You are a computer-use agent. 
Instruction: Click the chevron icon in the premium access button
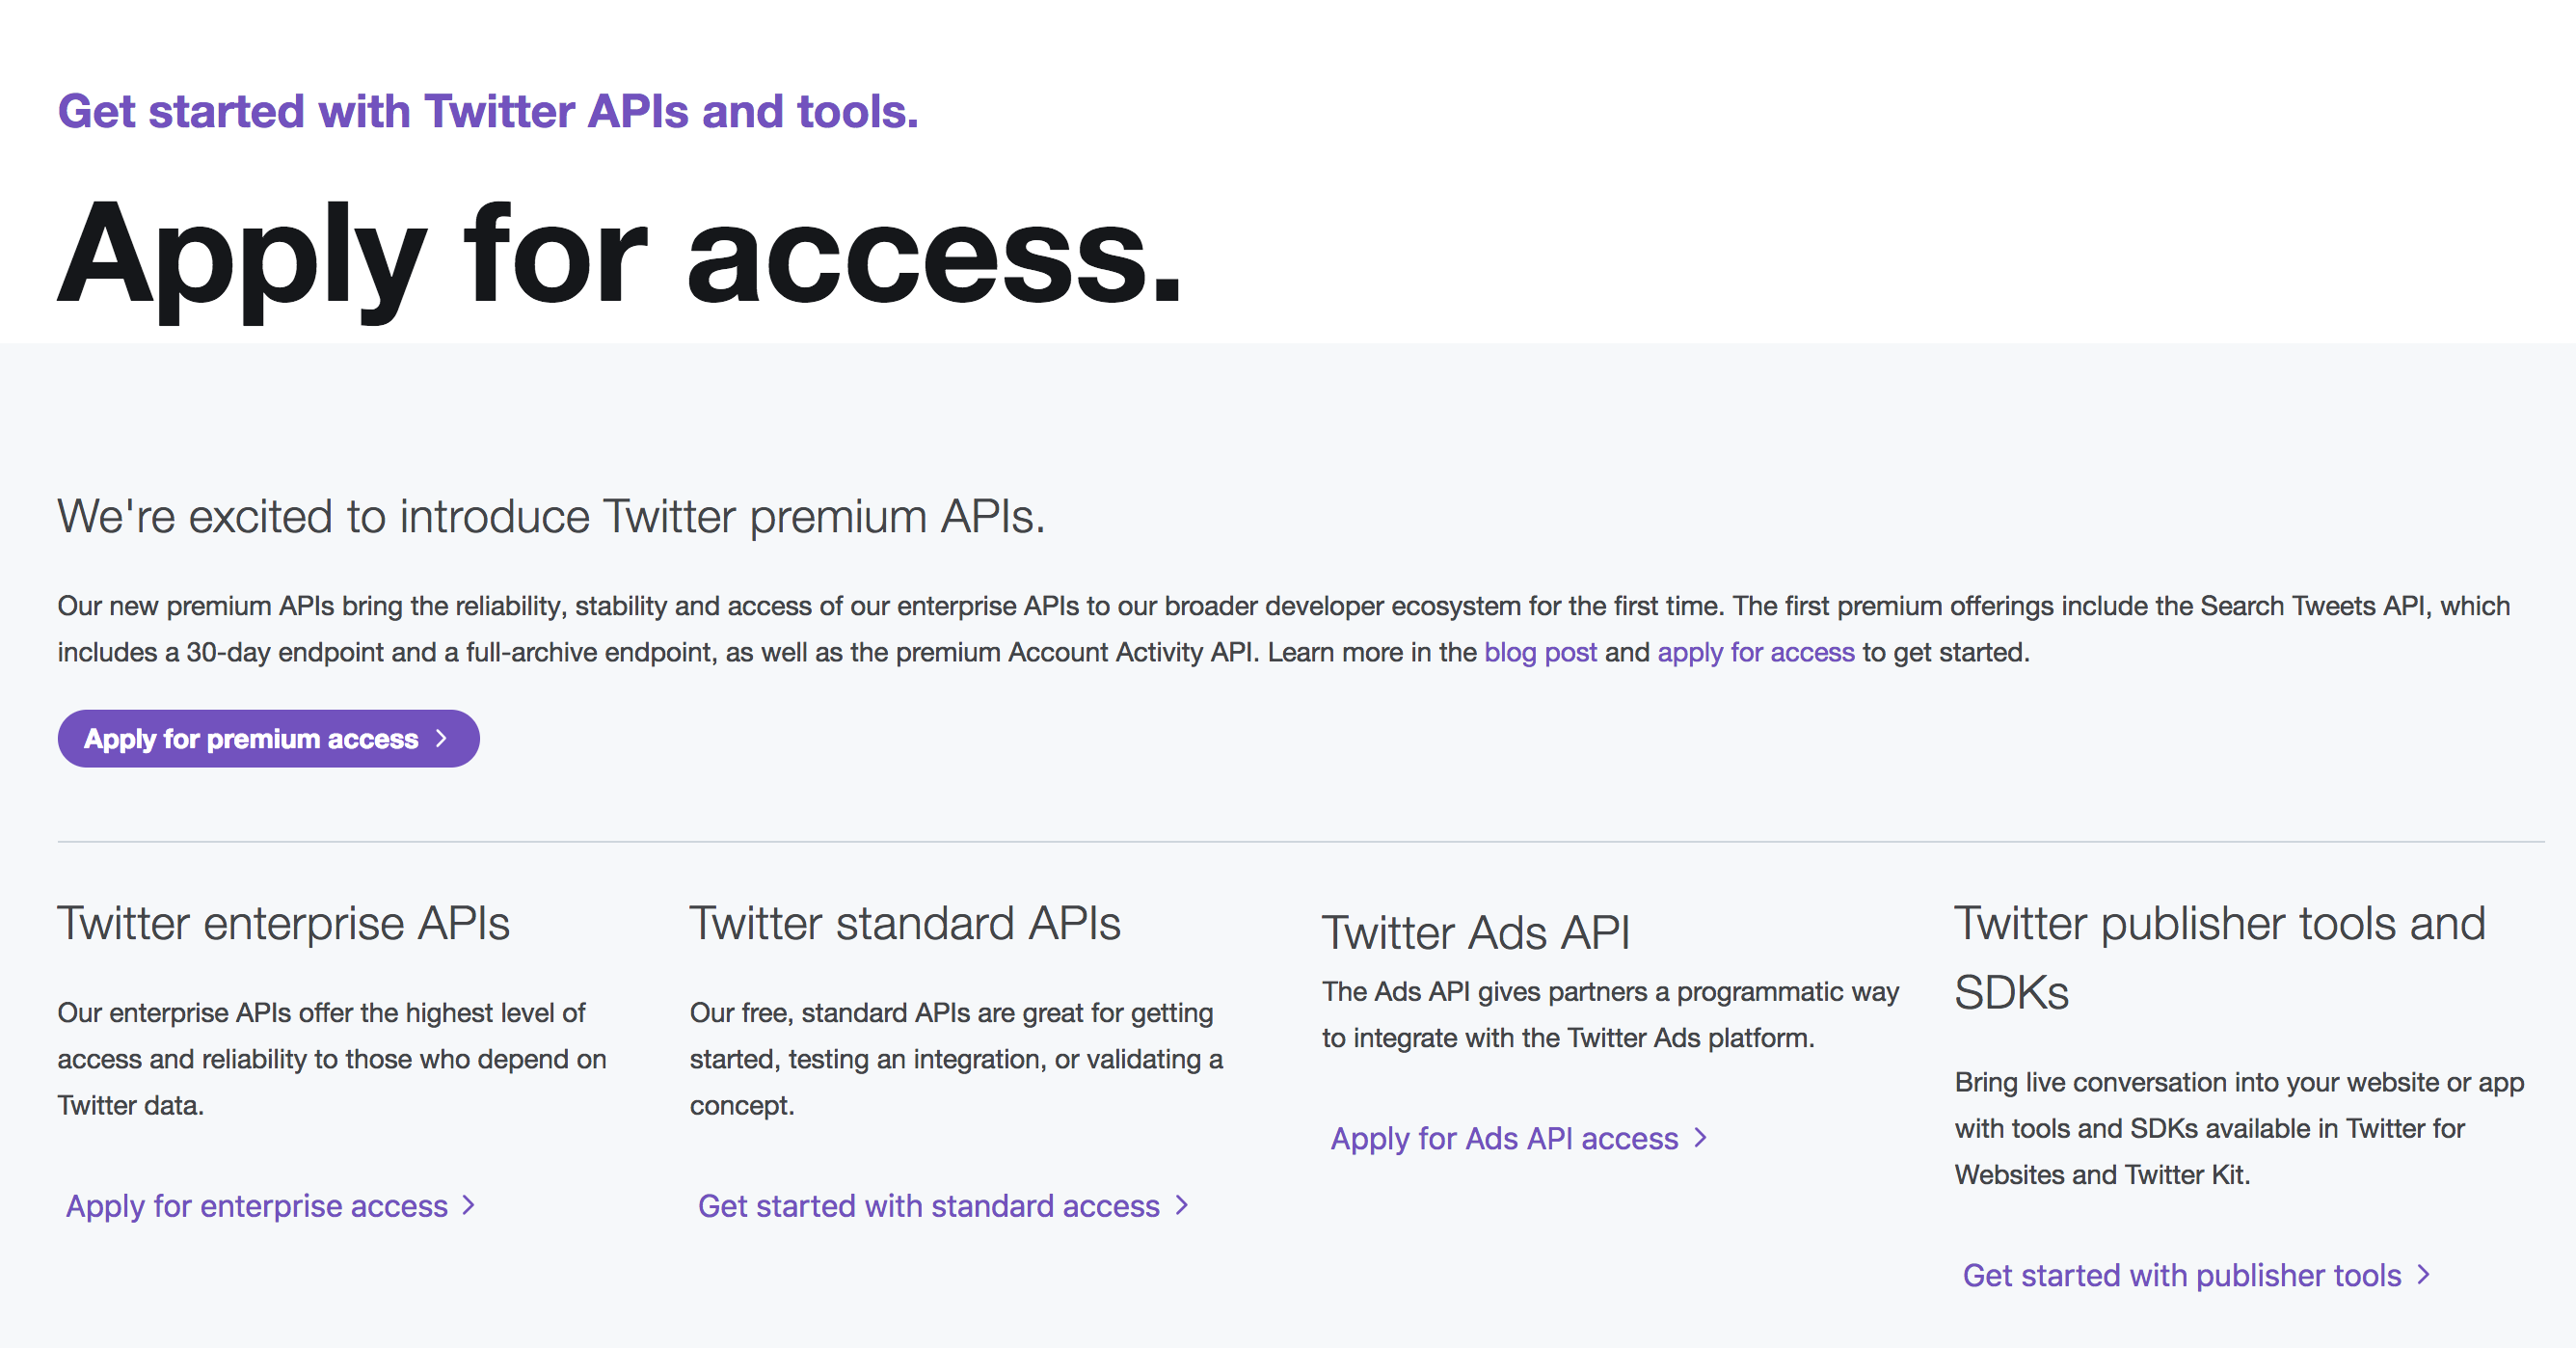[441, 739]
